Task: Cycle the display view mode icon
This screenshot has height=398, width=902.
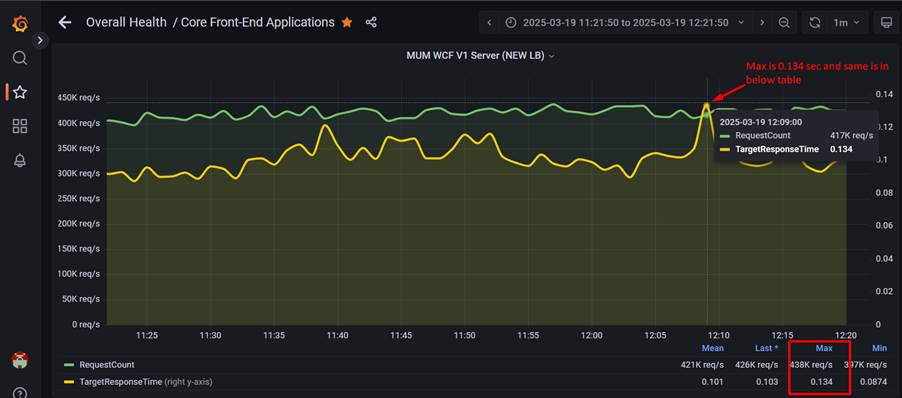Action: 886,22
